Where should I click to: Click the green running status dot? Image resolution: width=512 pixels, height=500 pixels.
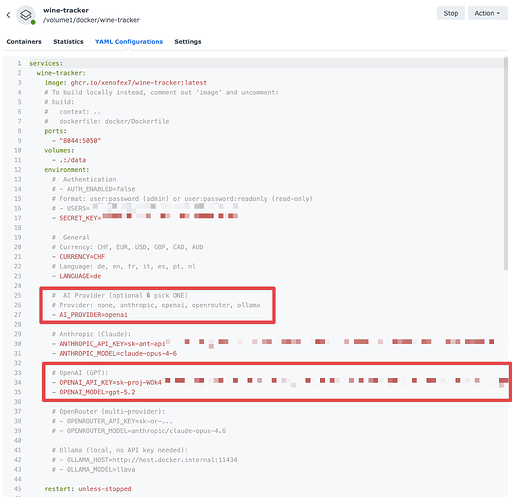pyautogui.click(x=33, y=22)
